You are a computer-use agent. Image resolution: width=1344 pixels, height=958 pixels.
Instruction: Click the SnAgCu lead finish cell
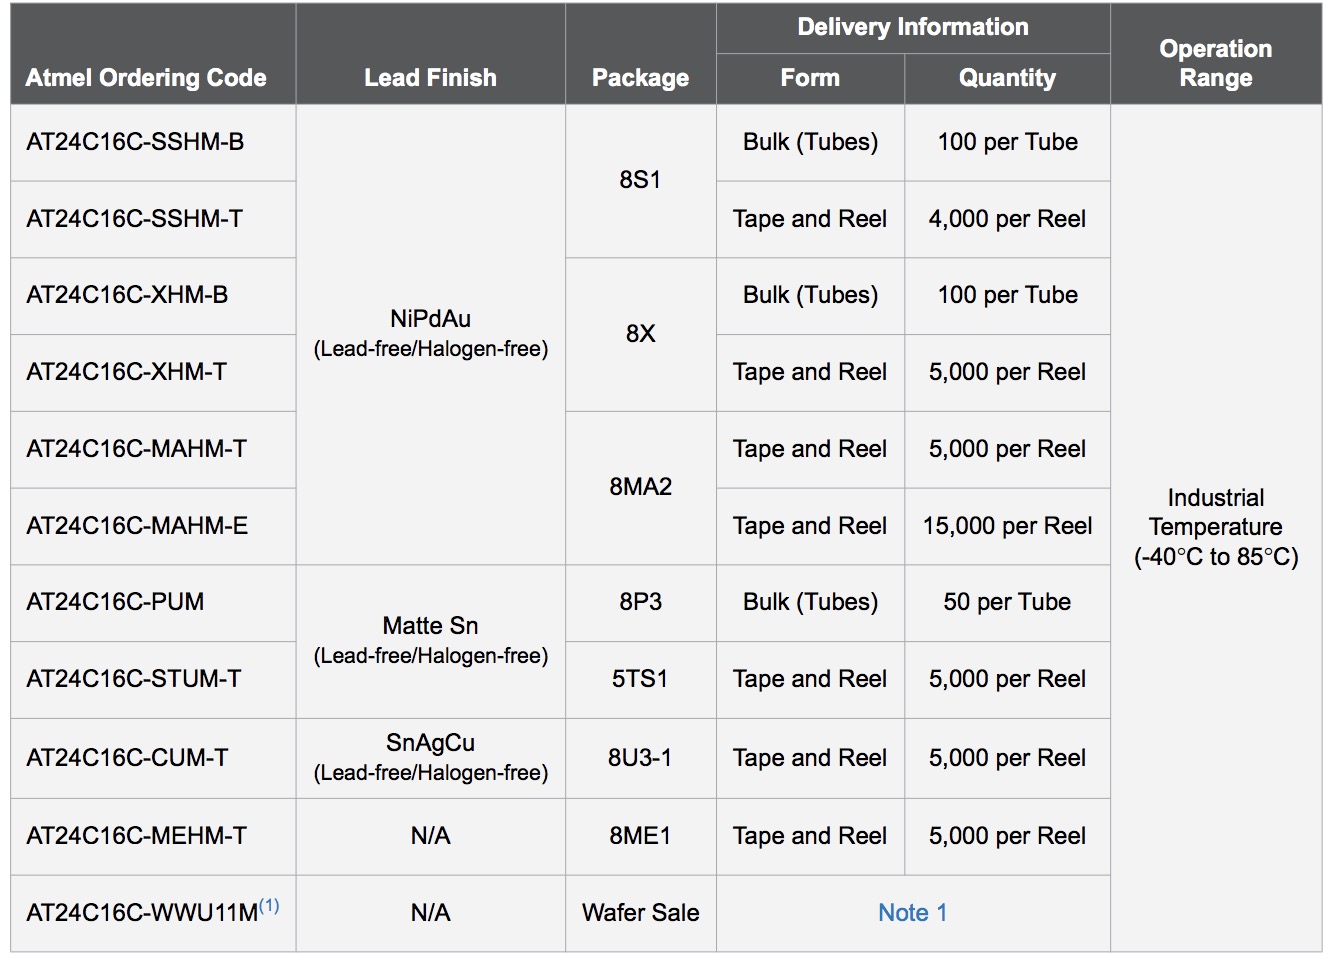click(x=430, y=757)
